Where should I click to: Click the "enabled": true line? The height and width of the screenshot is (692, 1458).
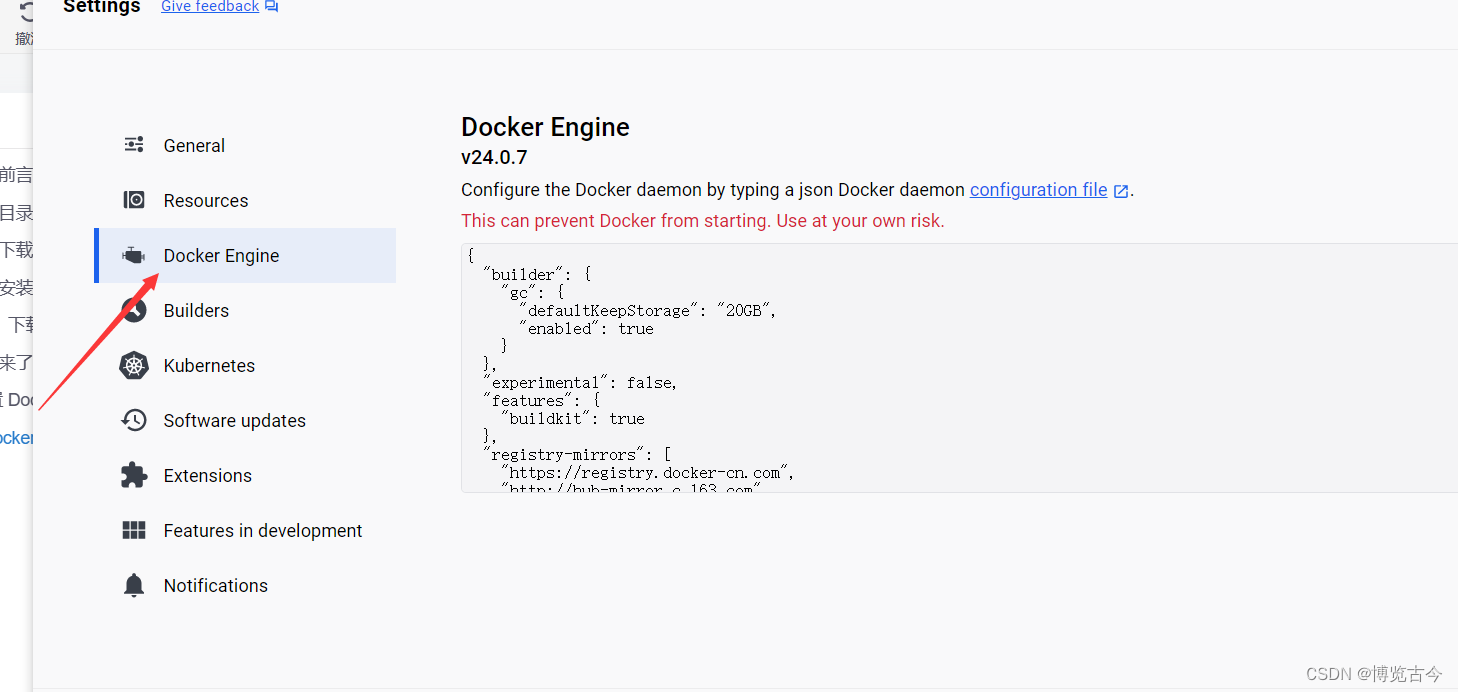(586, 329)
